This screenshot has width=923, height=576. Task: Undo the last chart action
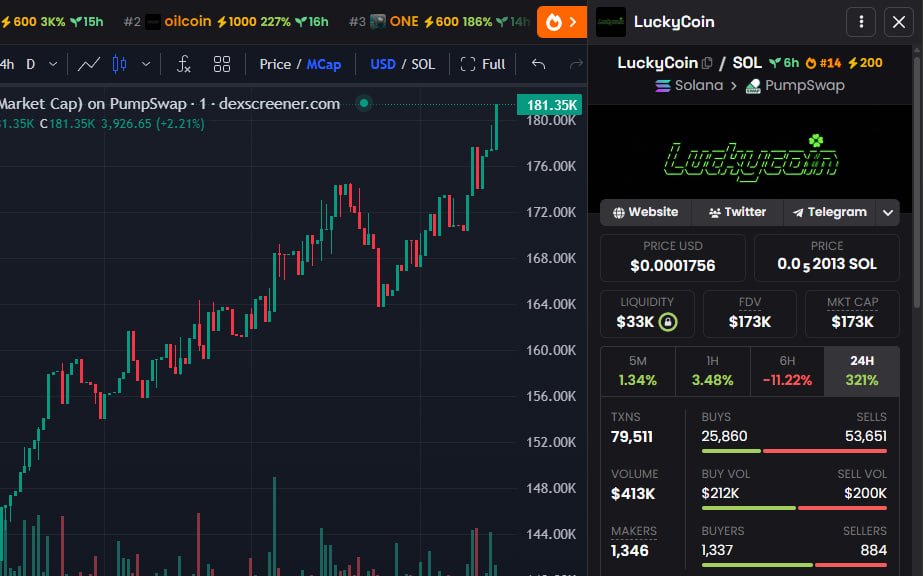coord(538,64)
